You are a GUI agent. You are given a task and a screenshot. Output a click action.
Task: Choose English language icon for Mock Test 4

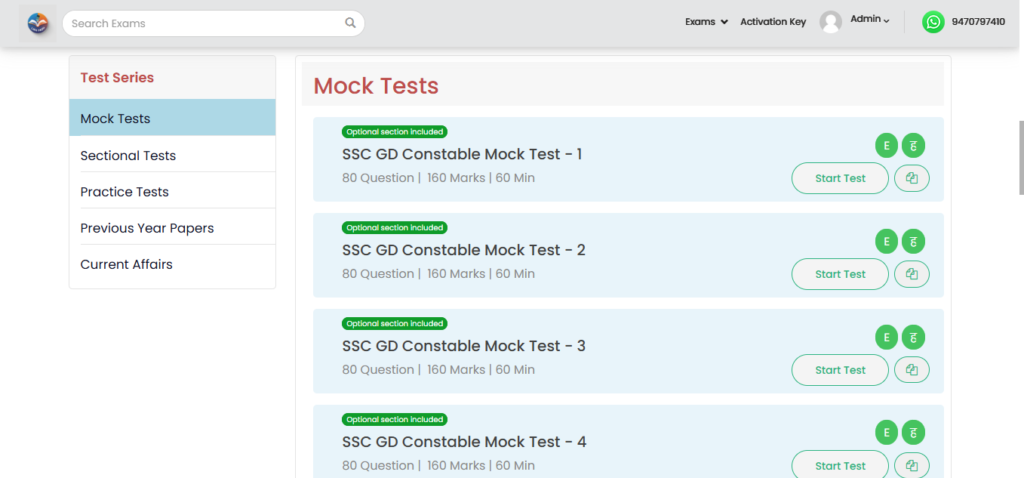pyautogui.click(x=885, y=432)
